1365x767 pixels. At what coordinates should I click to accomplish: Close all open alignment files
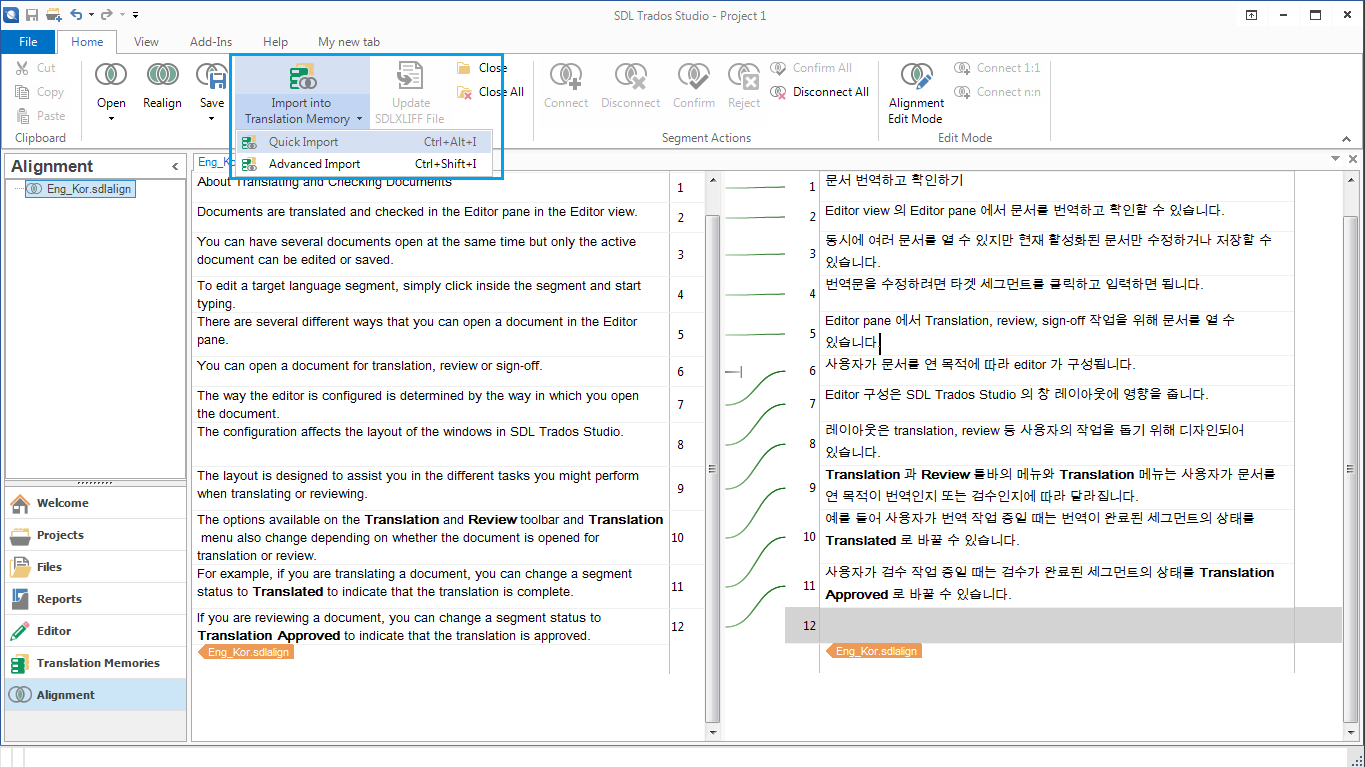tap(489, 90)
